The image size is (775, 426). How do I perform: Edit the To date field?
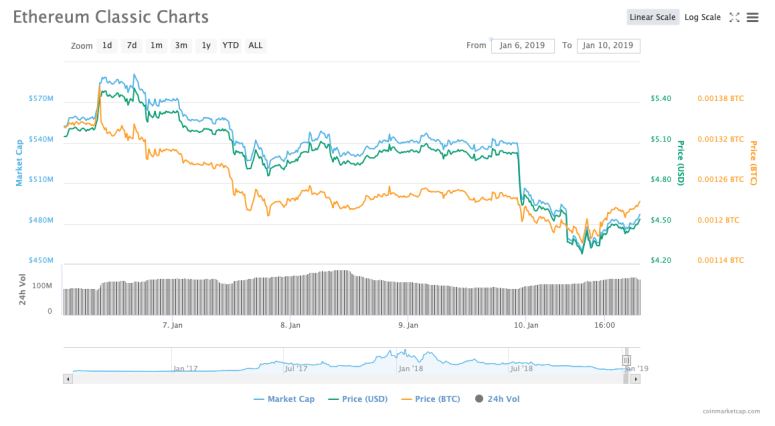coord(608,45)
